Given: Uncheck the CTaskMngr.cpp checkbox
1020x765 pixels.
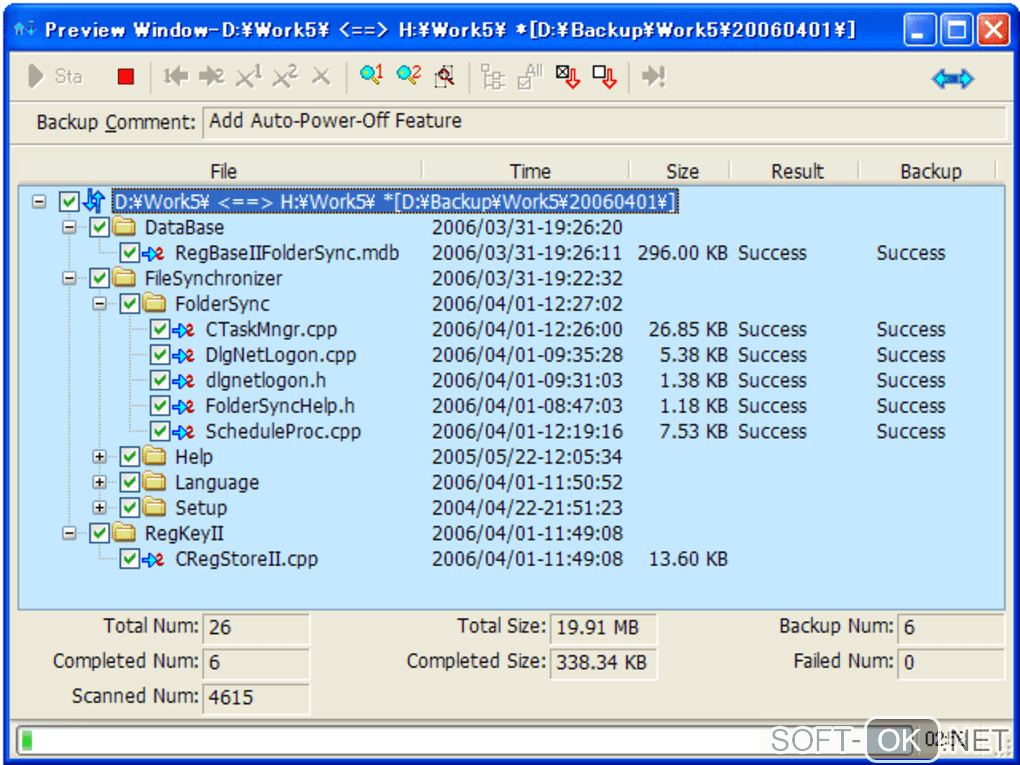Looking at the screenshot, I should 160,329.
